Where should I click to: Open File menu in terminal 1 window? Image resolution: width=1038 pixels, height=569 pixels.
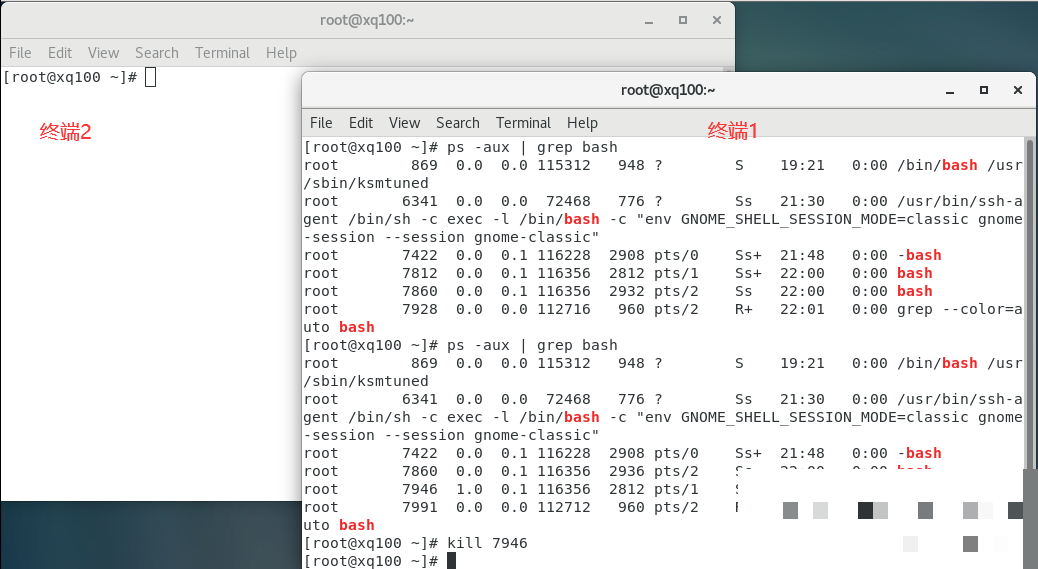pyautogui.click(x=321, y=123)
